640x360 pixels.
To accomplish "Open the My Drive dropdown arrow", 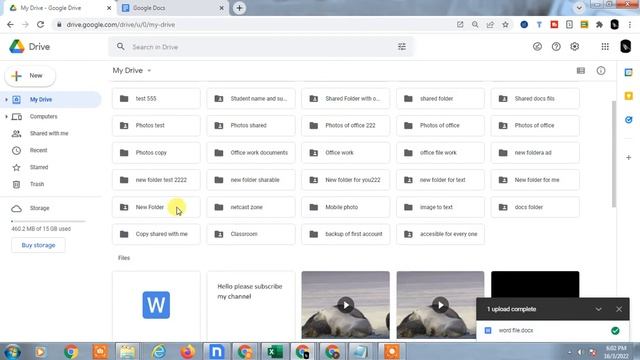I will click(149, 71).
